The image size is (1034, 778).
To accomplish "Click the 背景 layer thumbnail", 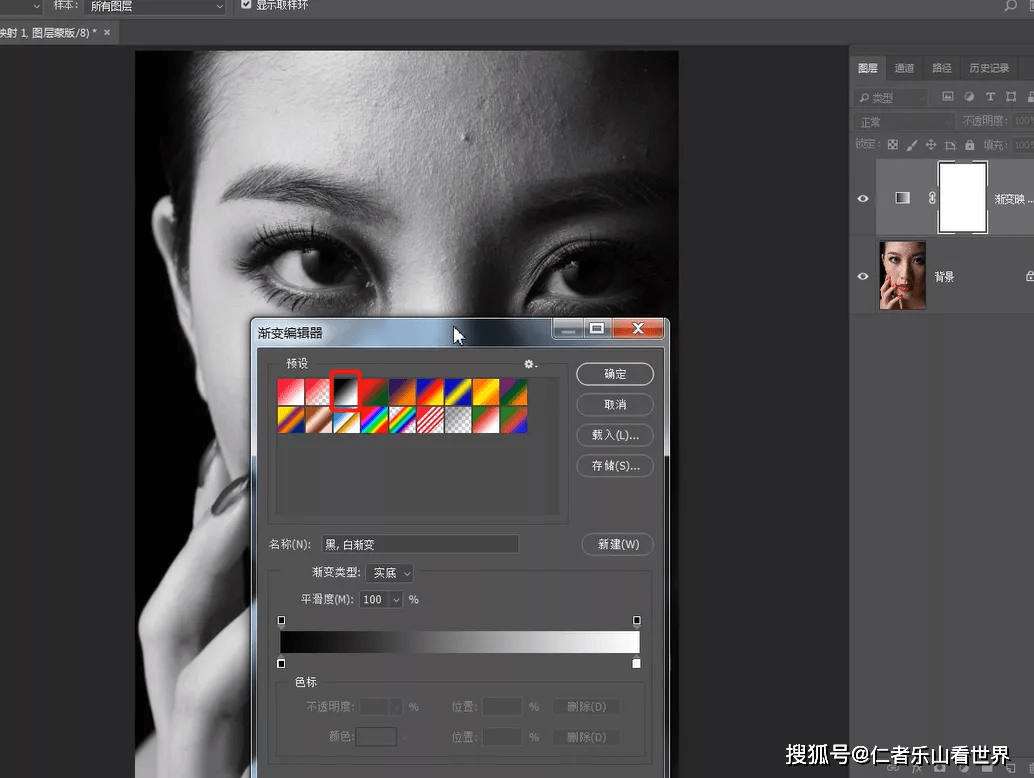I will 902,275.
